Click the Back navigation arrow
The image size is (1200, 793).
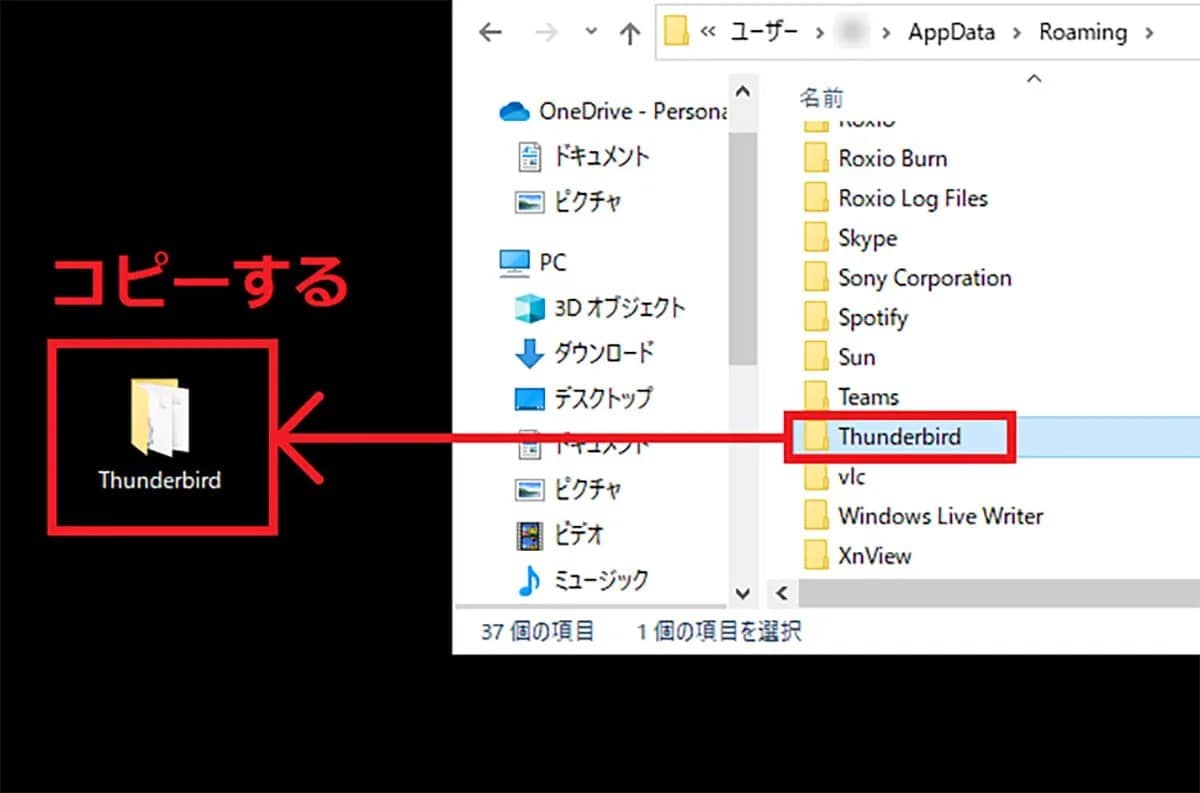(x=490, y=33)
